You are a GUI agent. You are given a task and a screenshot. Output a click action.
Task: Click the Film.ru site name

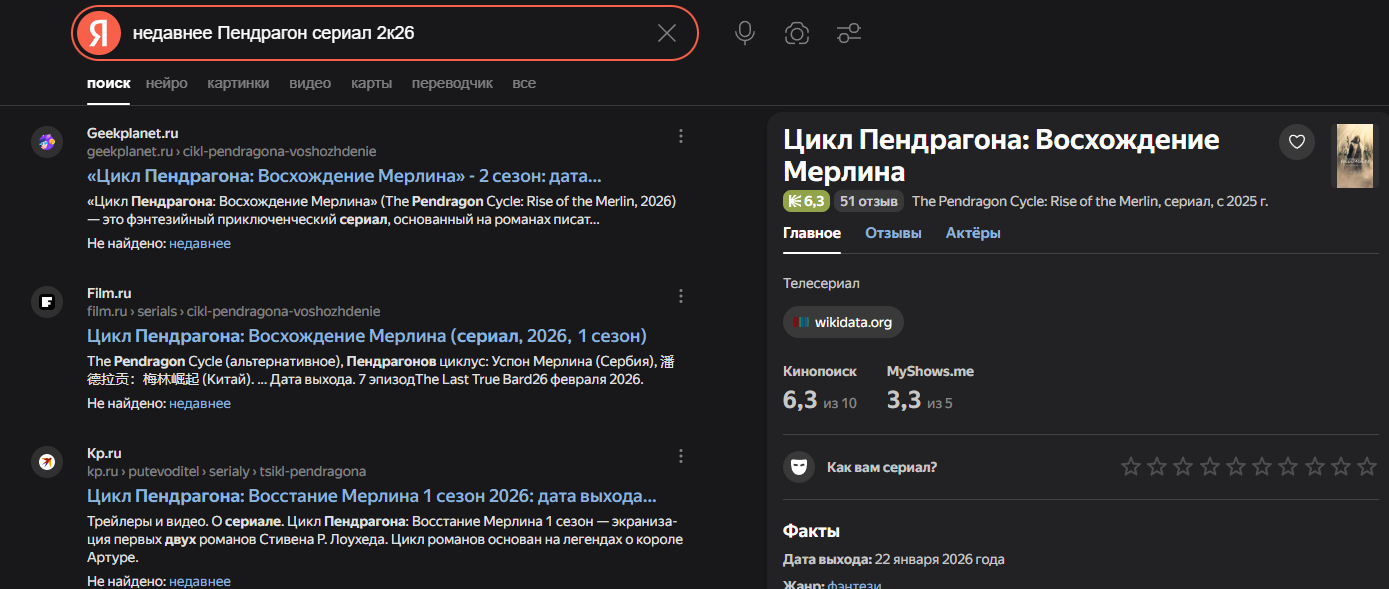click(109, 293)
